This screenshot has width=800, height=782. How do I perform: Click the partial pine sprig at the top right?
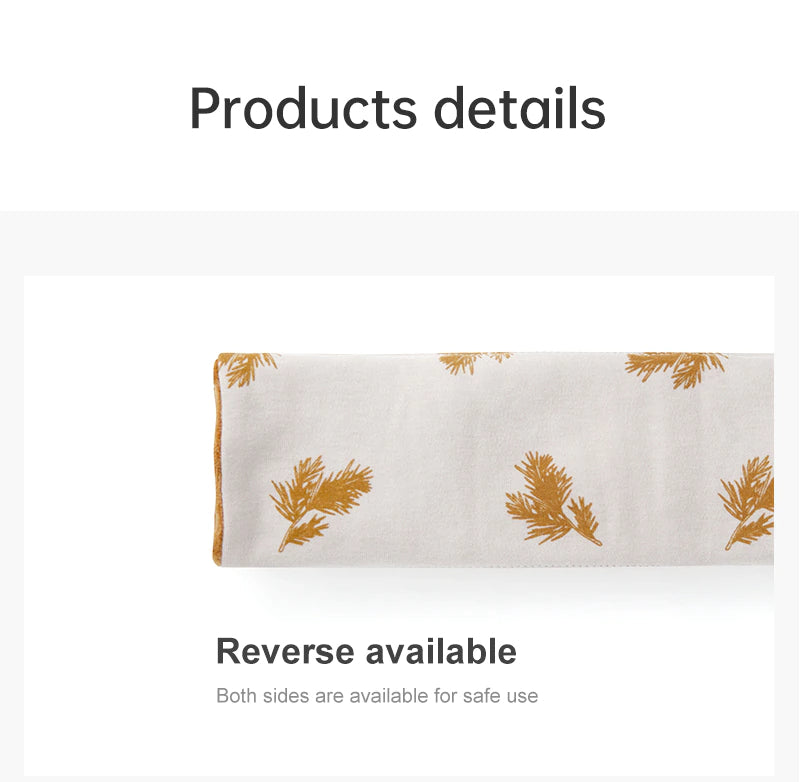[x=677, y=370]
